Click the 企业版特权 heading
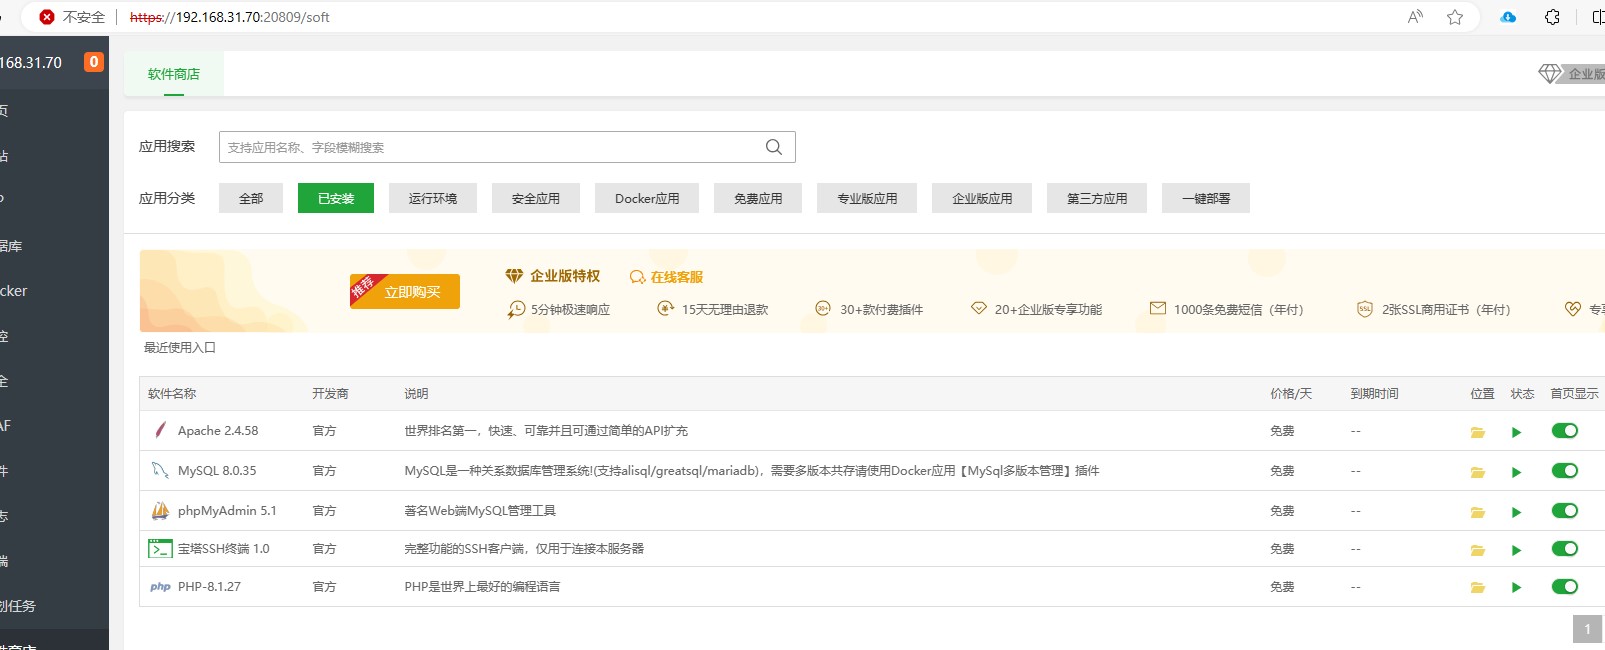The height and width of the screenshot is (650, 1605). click(565, 276)
